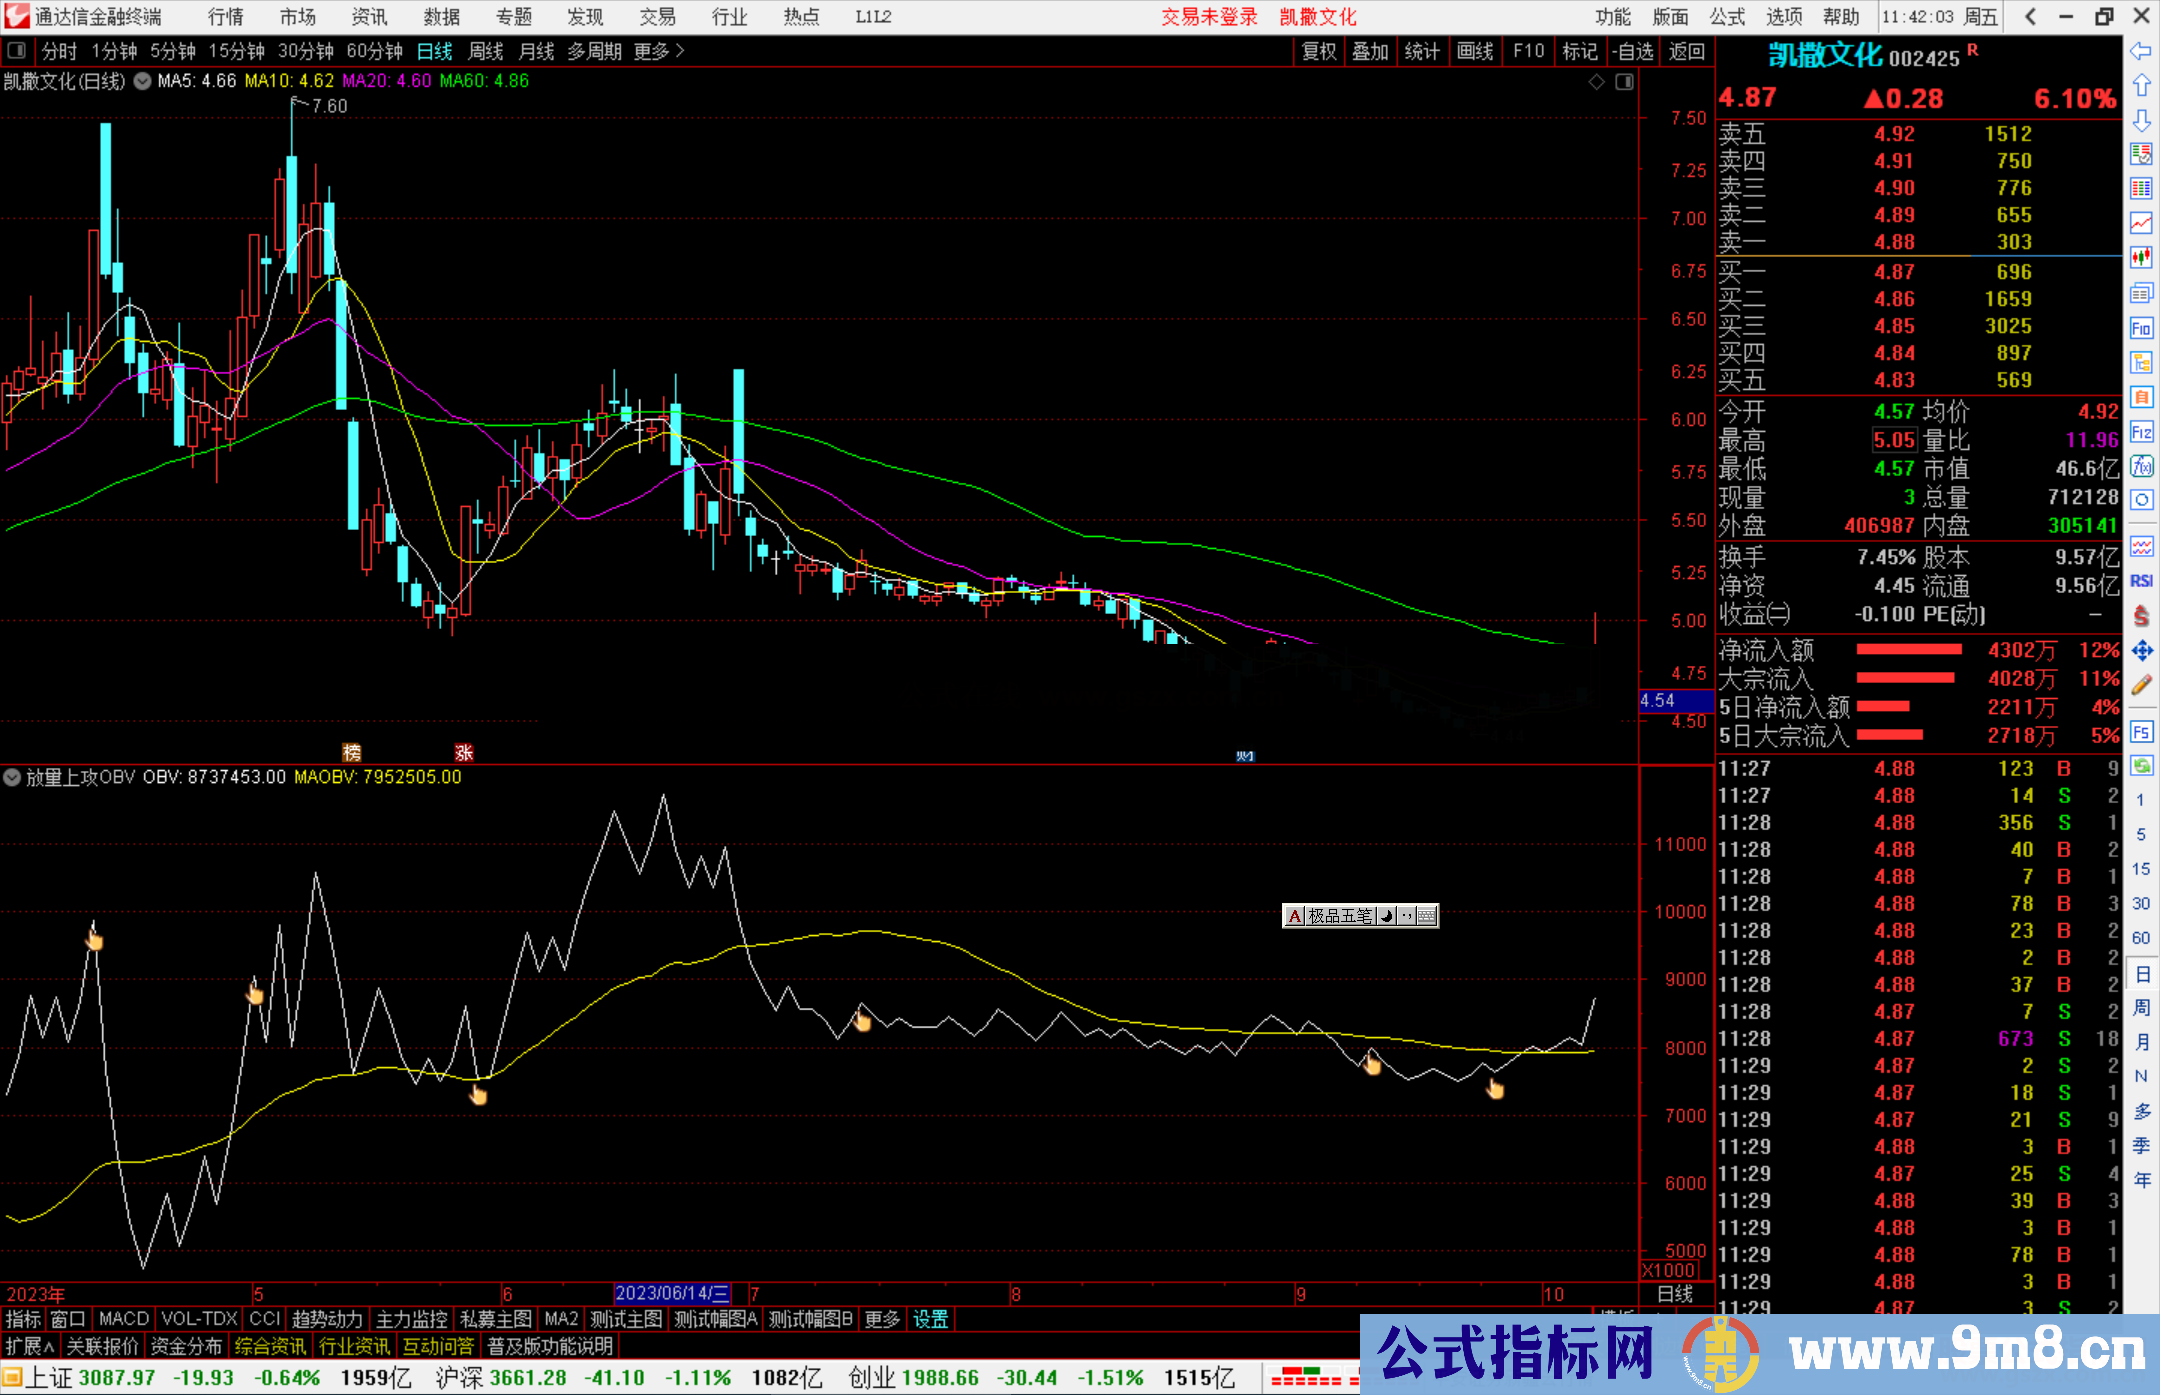Screen dimensions: 2160x1395
Task: Click the f(x) formula sidebar icon
Action: [2141, 467]
